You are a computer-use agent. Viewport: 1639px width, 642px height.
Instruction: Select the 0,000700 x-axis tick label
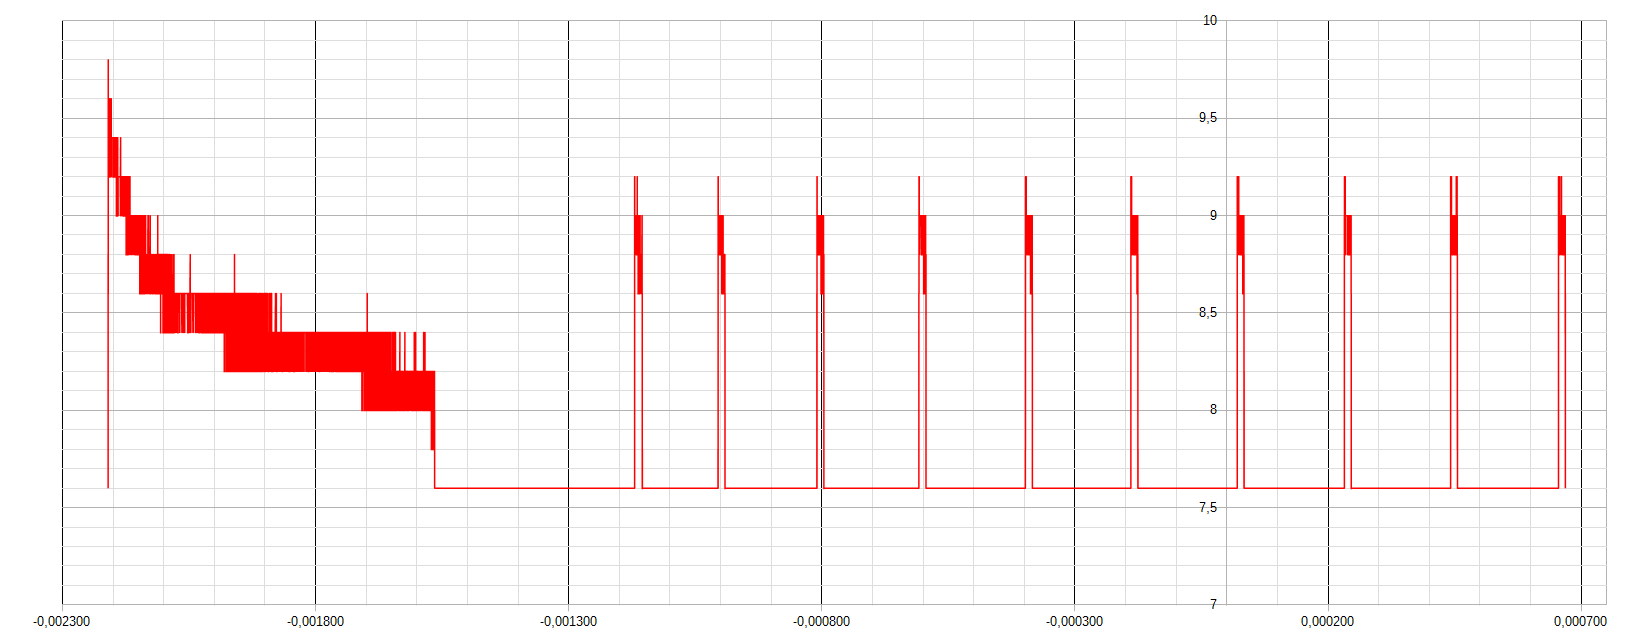[x=1580, y=622]
